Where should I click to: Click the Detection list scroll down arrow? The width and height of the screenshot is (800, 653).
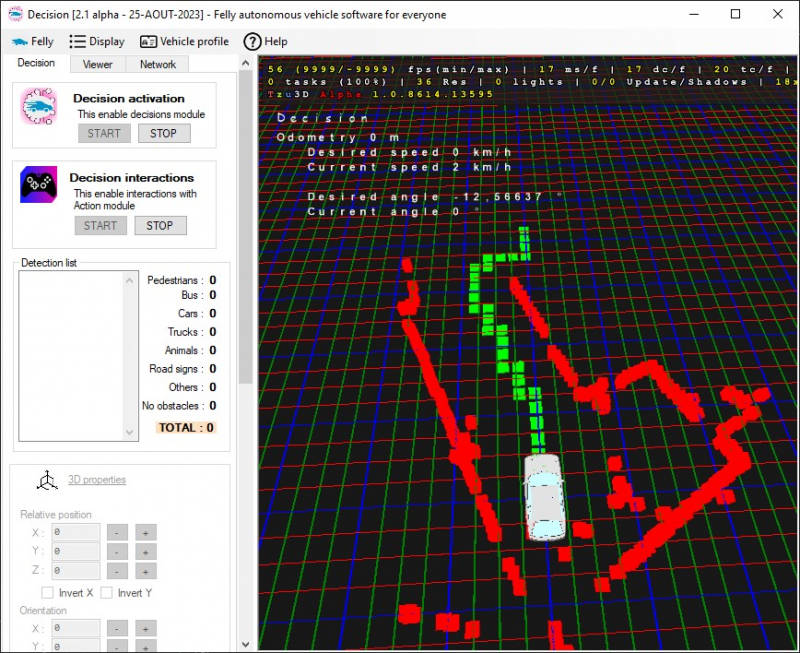point(130,432)
